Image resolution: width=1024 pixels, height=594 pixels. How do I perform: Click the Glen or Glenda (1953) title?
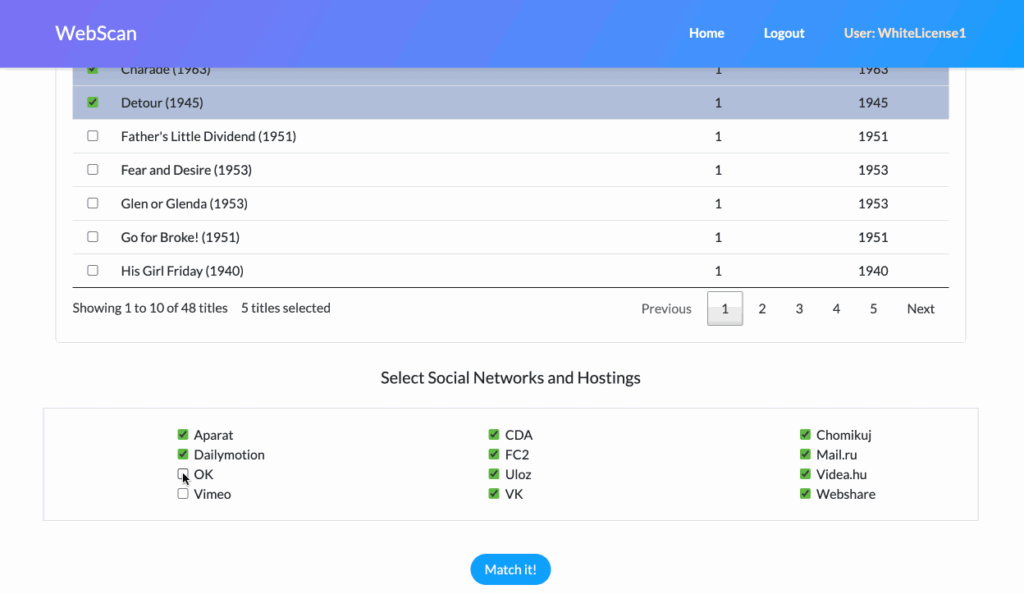pos(184,204)
